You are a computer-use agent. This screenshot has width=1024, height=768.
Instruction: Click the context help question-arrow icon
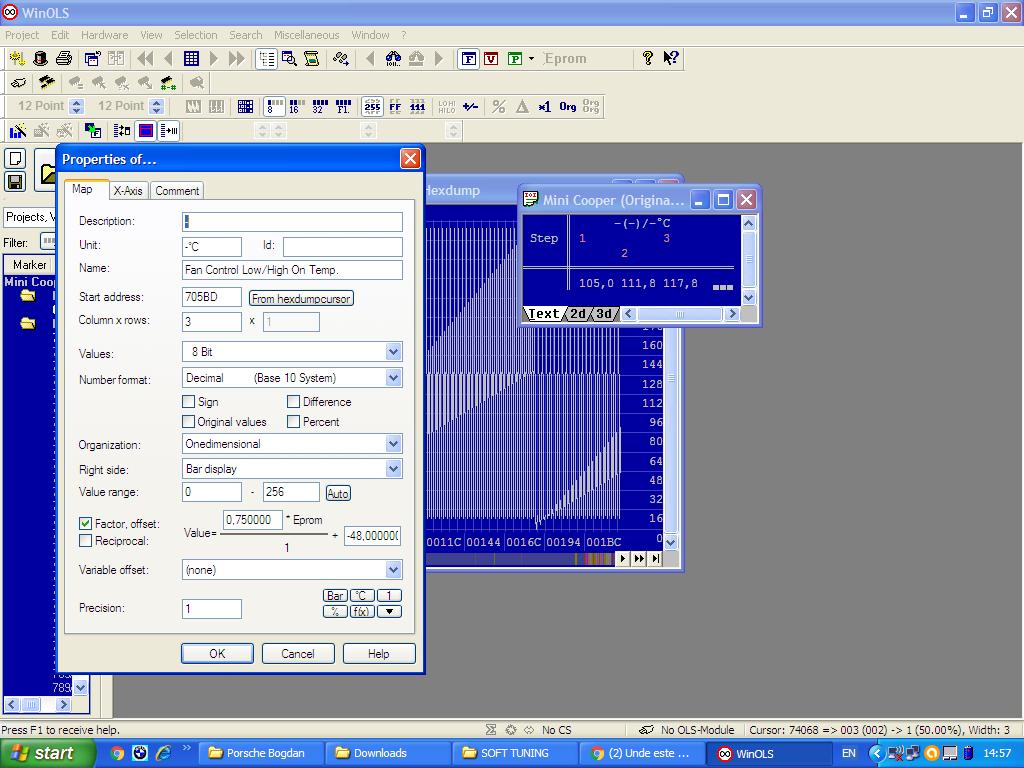[671, 59]
